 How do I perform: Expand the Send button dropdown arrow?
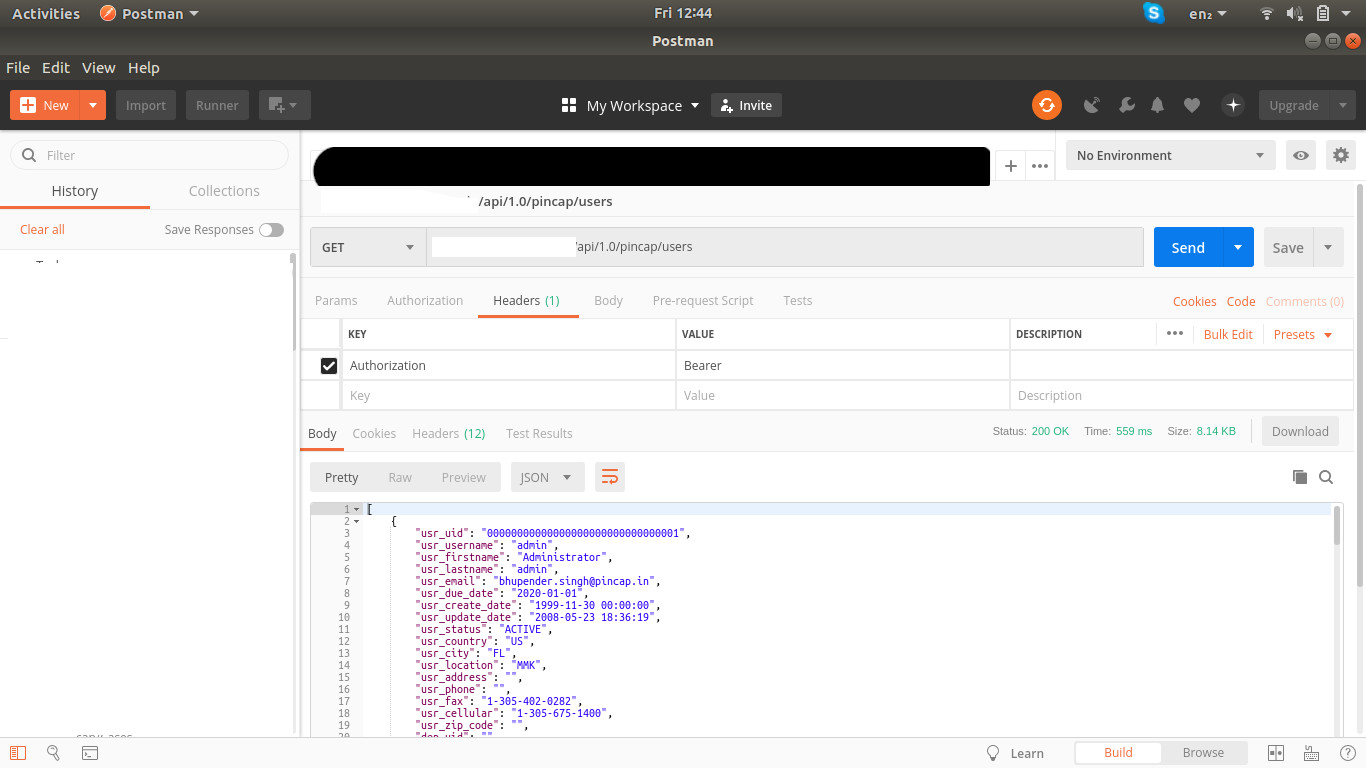coord(1238,247)
